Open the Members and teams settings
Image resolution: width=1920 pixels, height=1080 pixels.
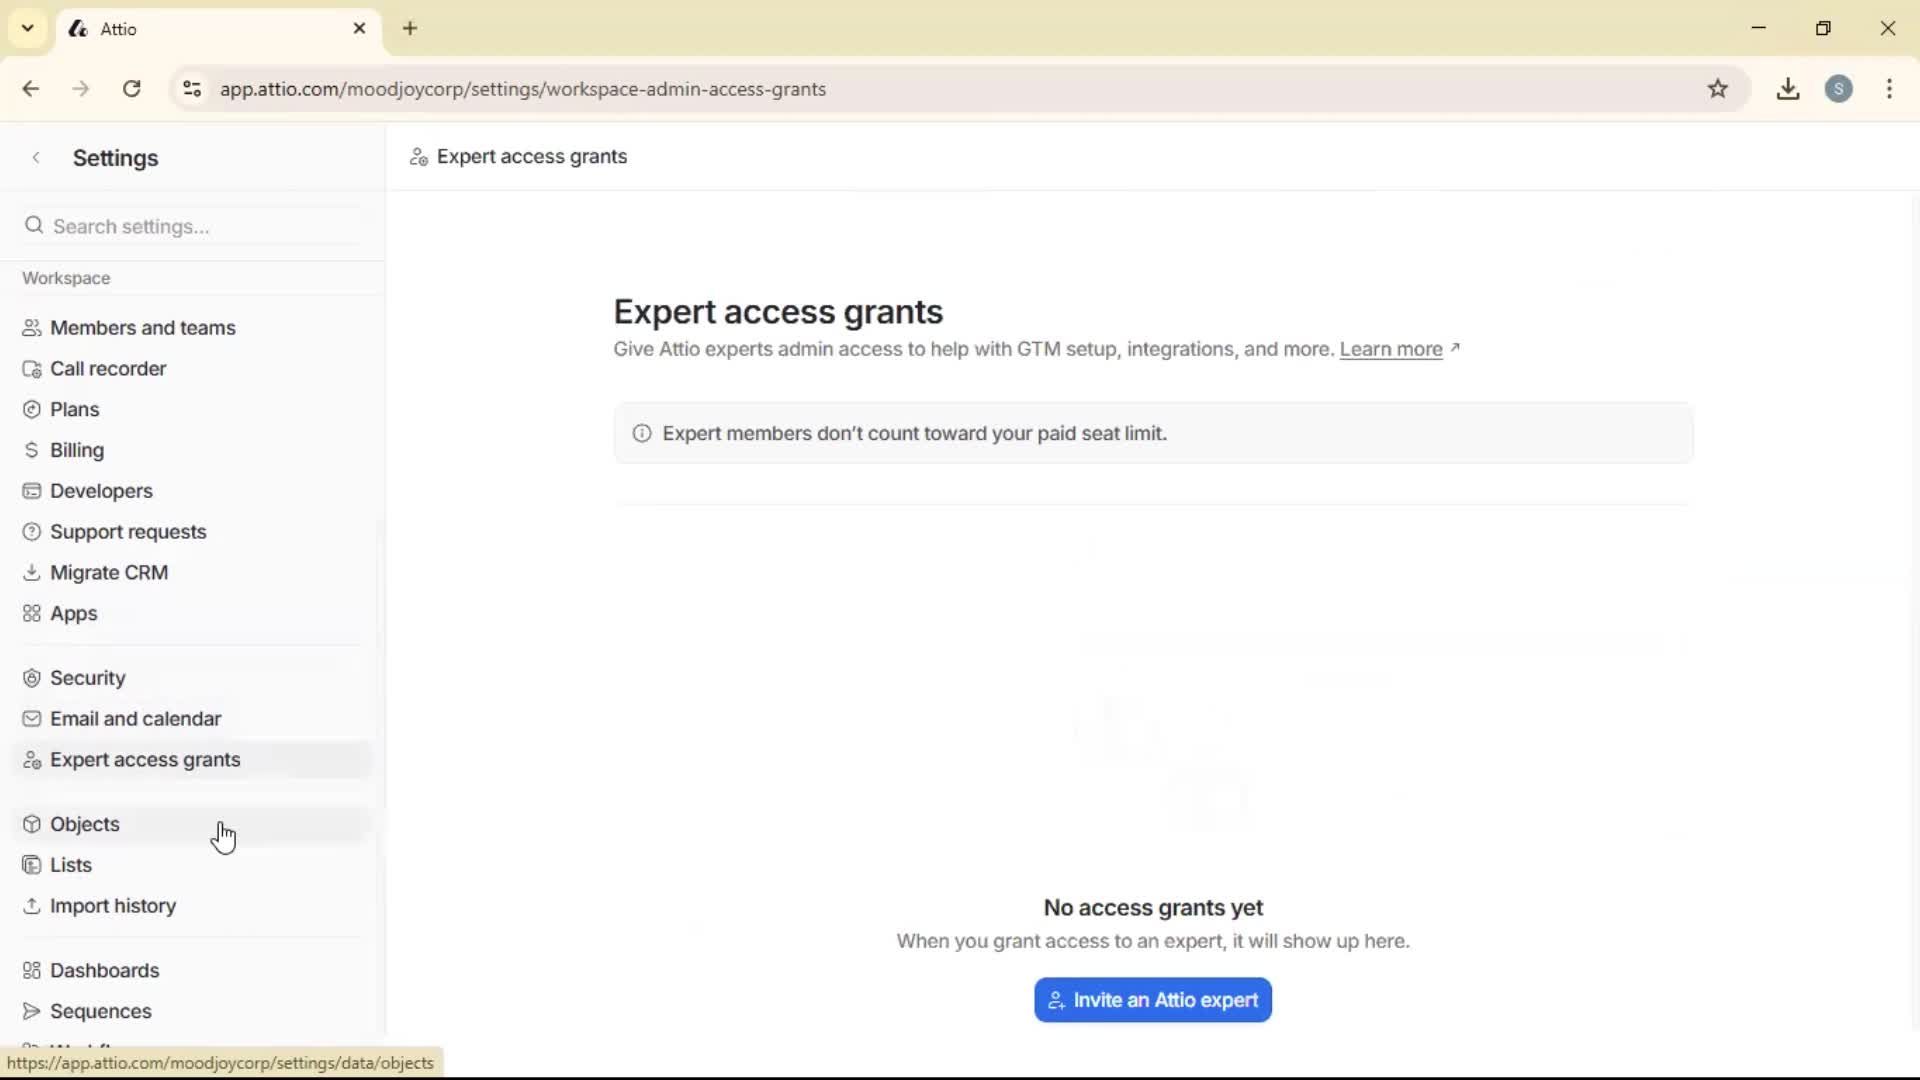coord(141,327)
